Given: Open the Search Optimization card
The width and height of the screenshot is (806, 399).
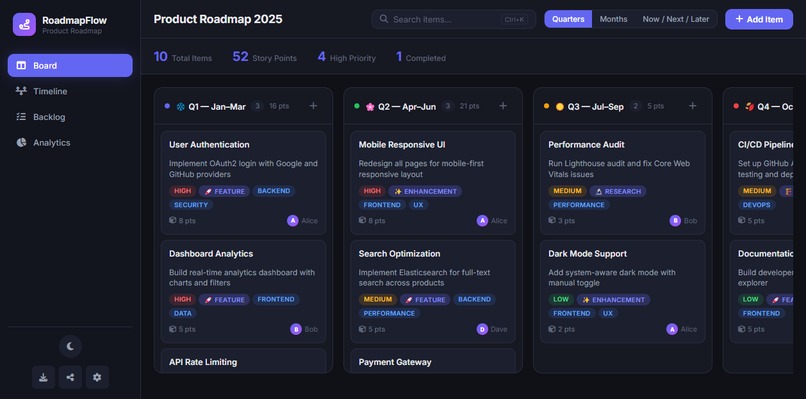Looking at the screenshot, I should (433, 291).
